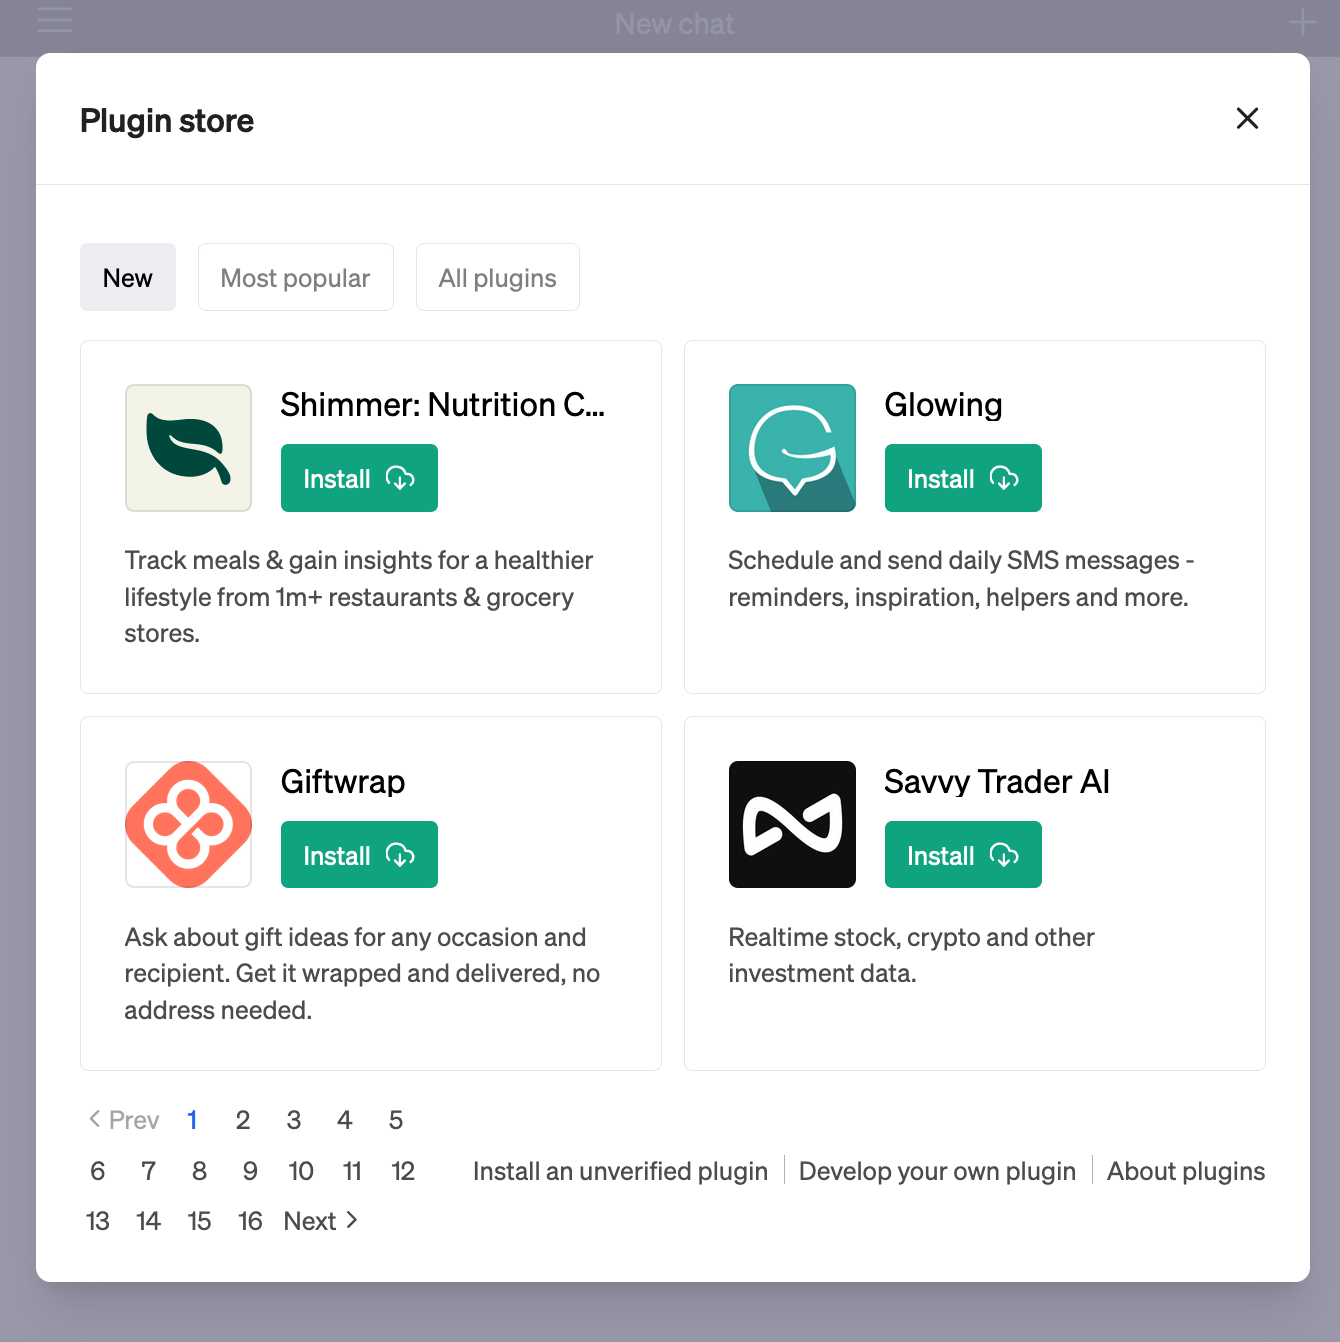Start a new chat with the plus icon

[1301, 23]
